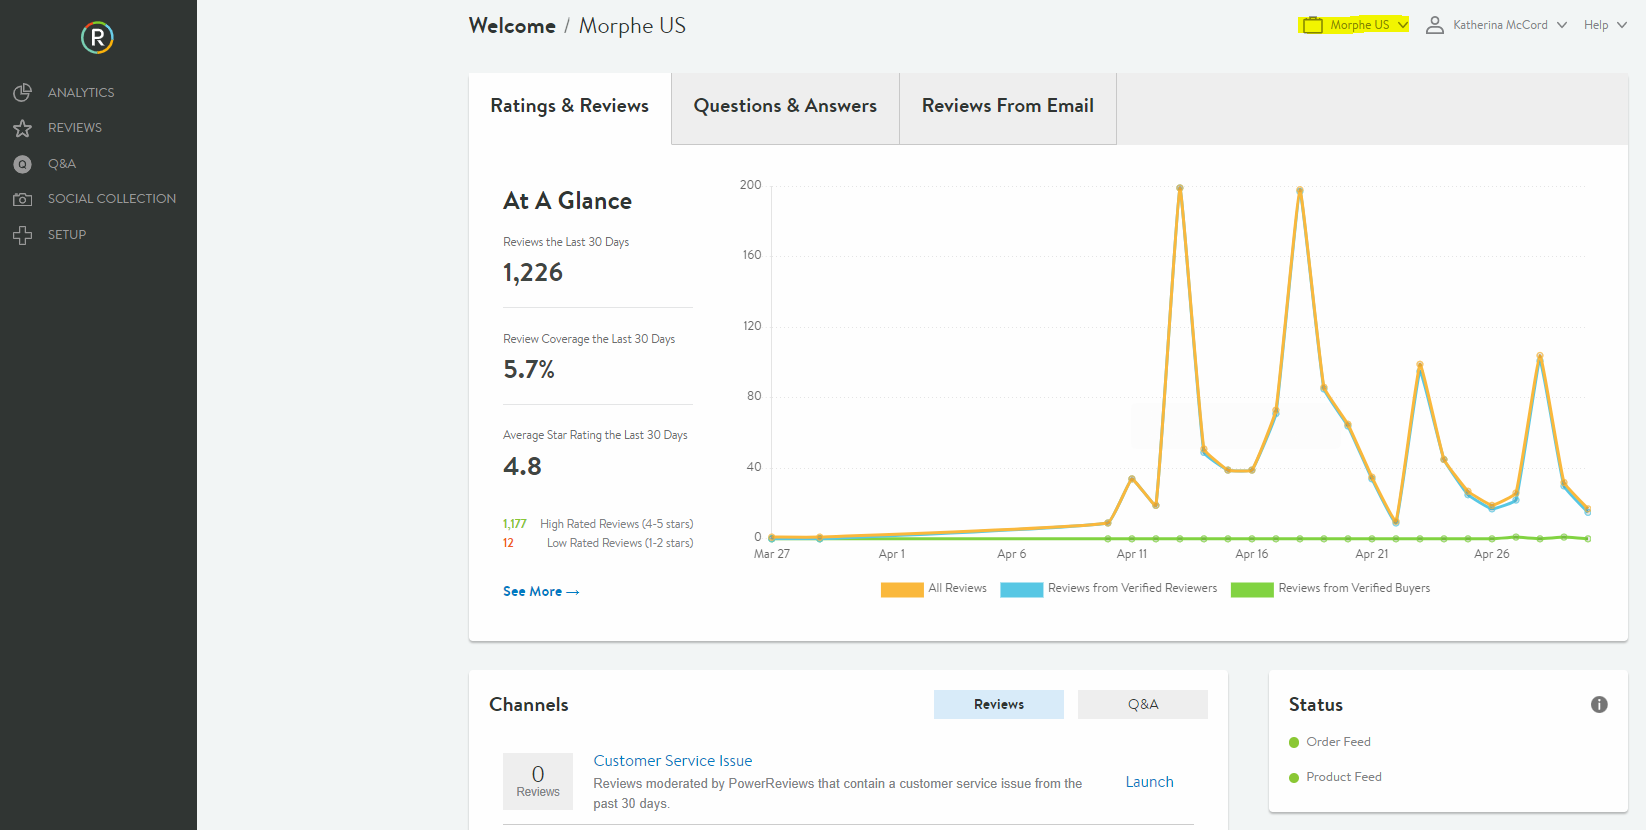
Task: Click the PowerReviews R logo
Action: click(97, 38)
